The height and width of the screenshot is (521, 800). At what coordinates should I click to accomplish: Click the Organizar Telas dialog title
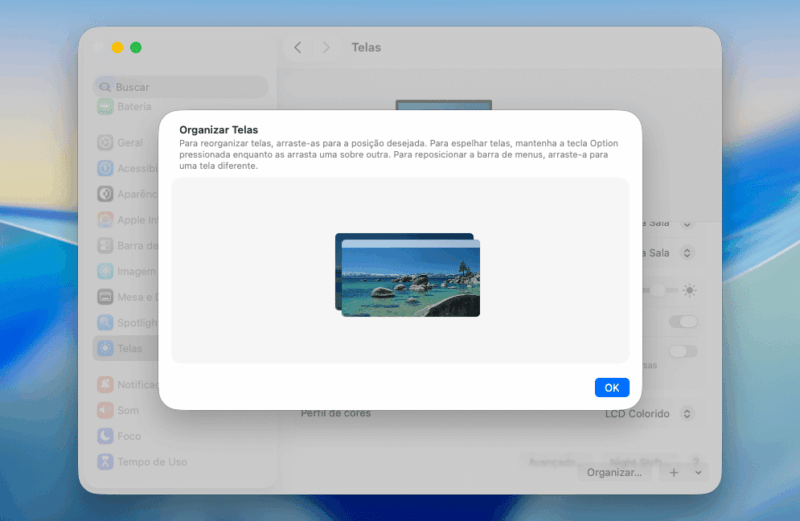coord(218,130)
